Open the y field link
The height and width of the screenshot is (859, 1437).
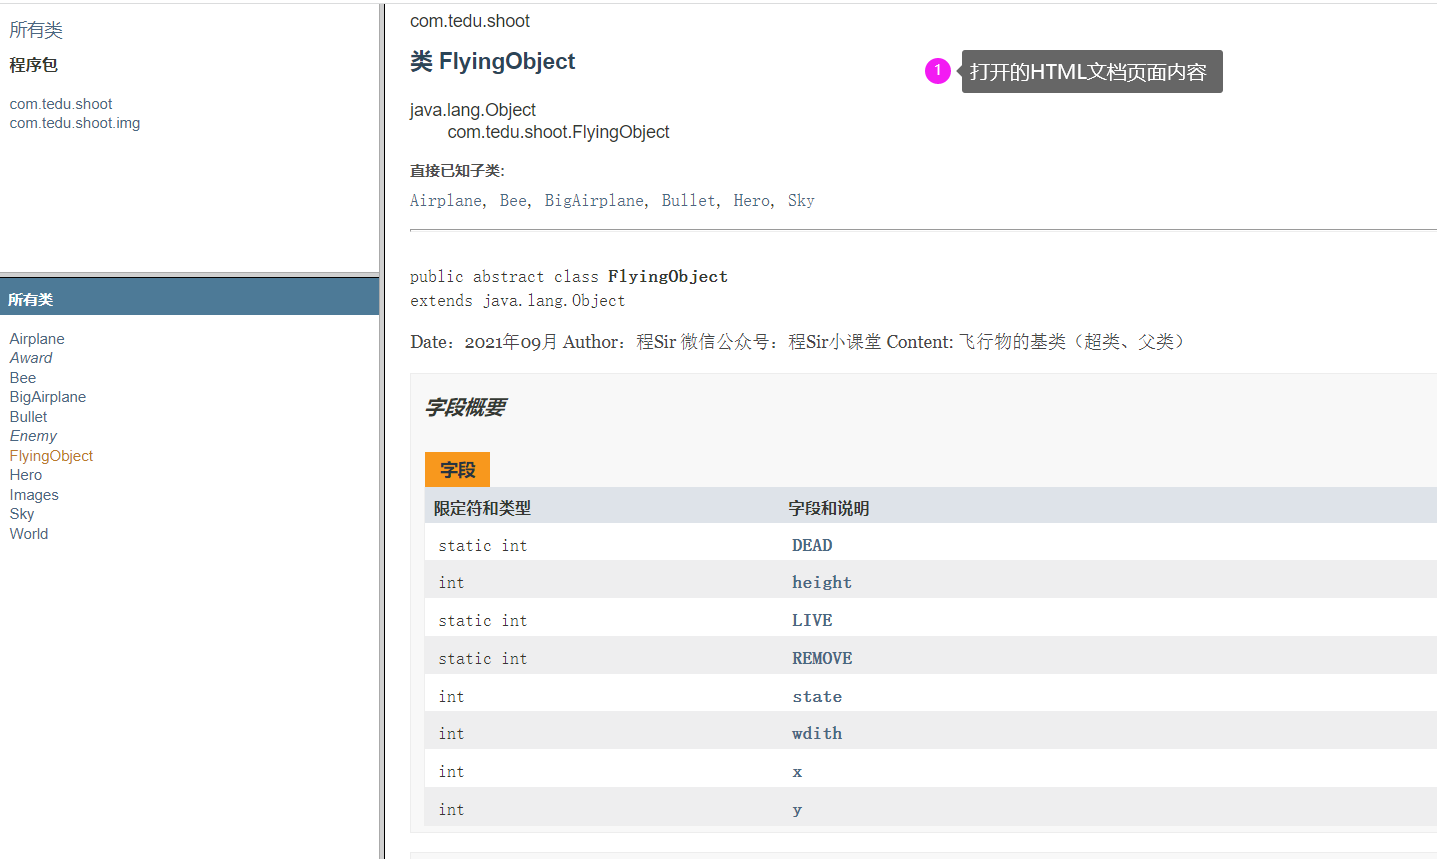click(797, 810)
